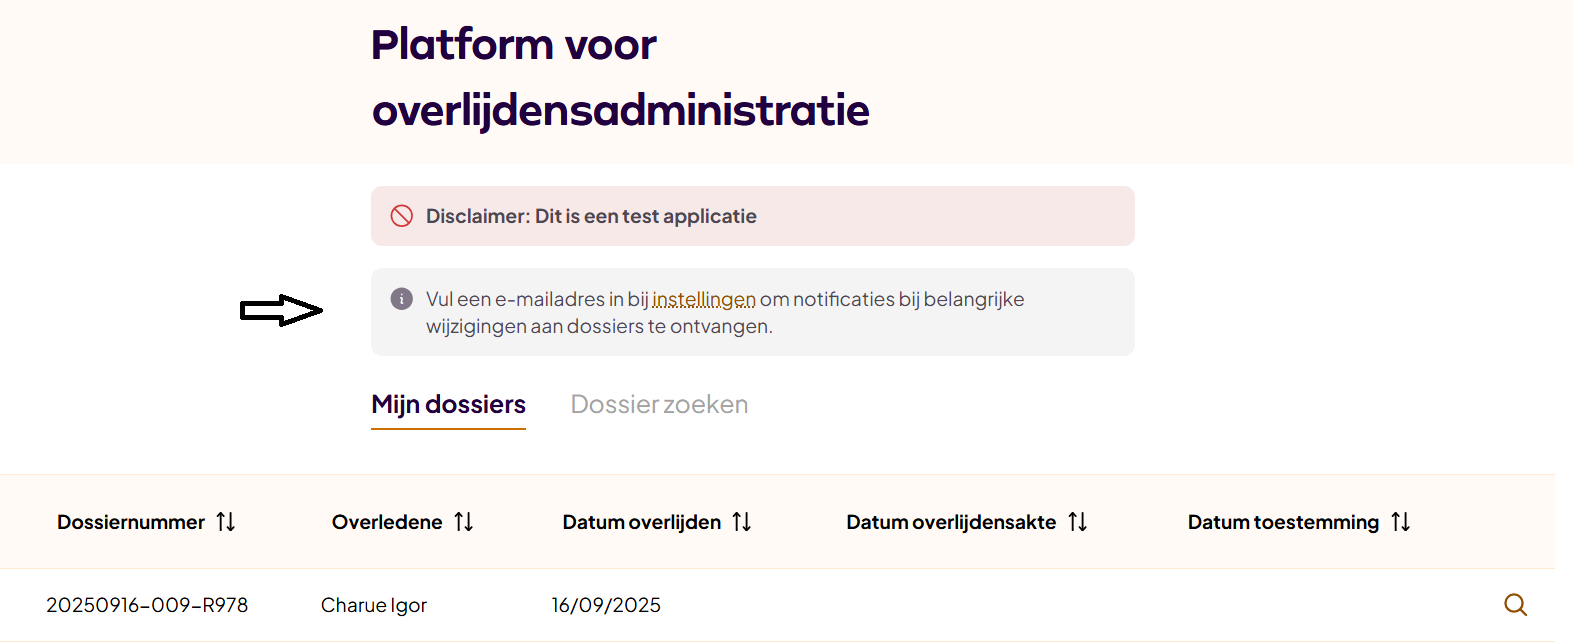Click the magnifying glass icon on the dossier row
Screen dimensions: 1573x642
click(x=1516, y=605)
